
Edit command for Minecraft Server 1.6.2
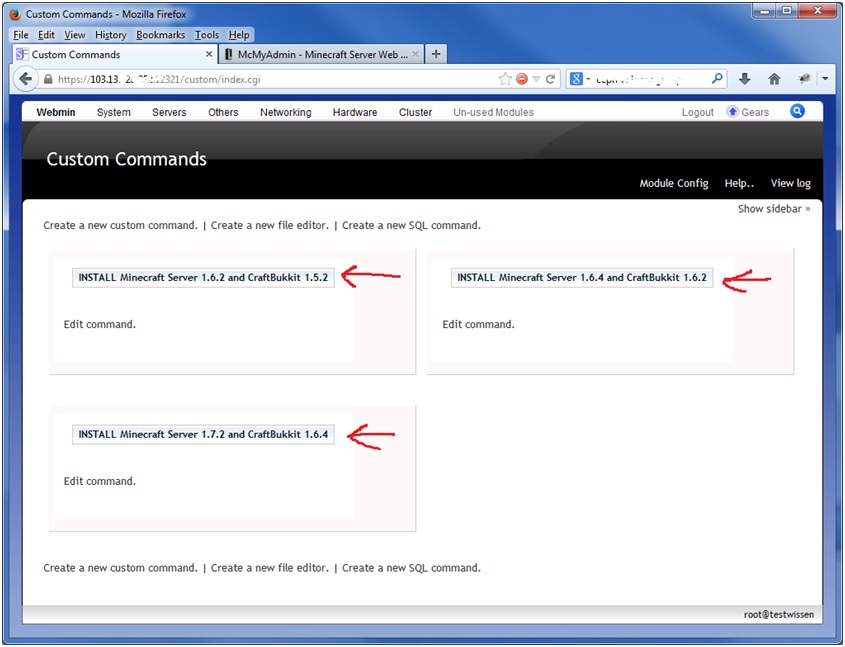pos(99,324)
